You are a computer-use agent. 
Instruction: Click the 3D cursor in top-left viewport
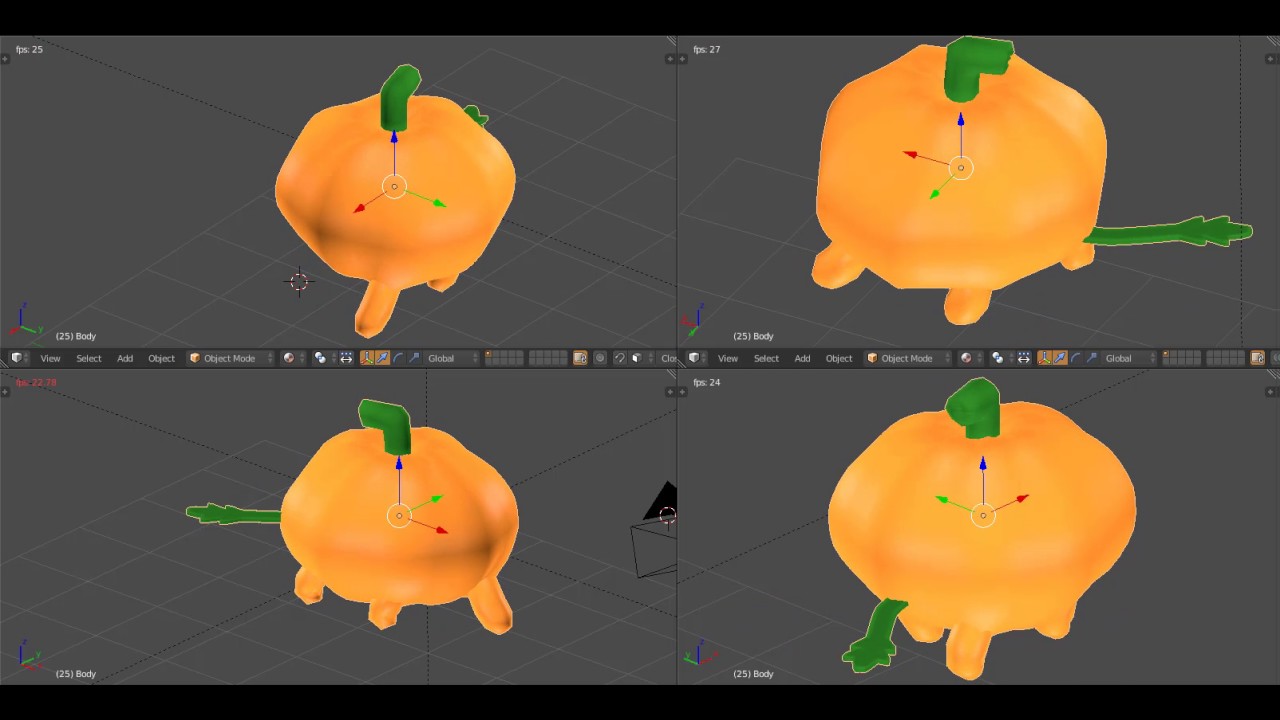(299, 282)
